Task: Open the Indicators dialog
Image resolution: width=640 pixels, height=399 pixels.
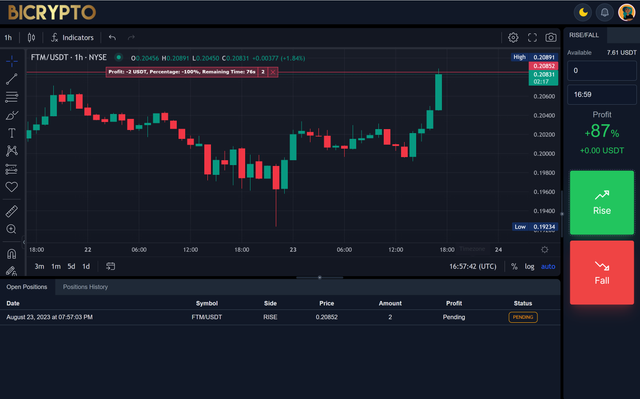Action: click(x=72, y=38)
